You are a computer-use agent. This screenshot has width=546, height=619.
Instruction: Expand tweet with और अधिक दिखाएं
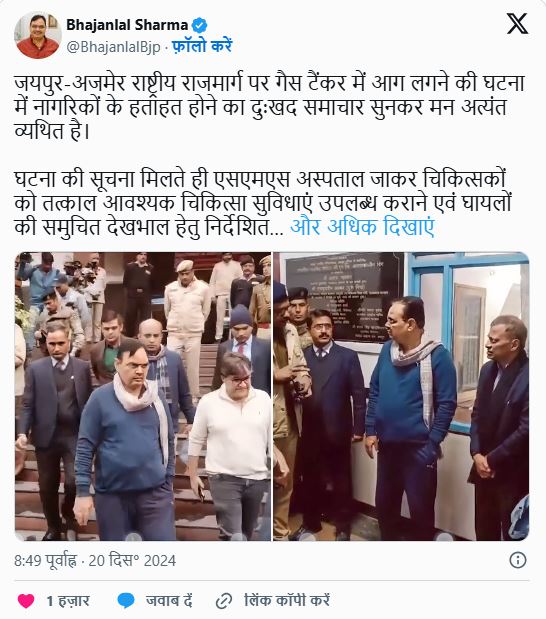[362, 227]
